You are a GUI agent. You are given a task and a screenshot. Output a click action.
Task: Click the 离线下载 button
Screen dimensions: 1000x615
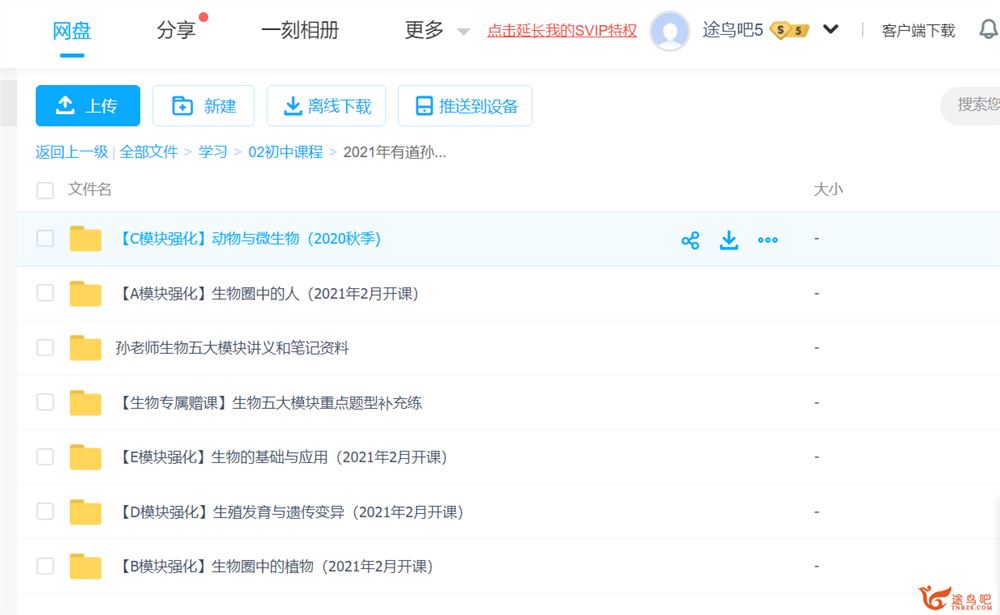[x=327, y=106]
